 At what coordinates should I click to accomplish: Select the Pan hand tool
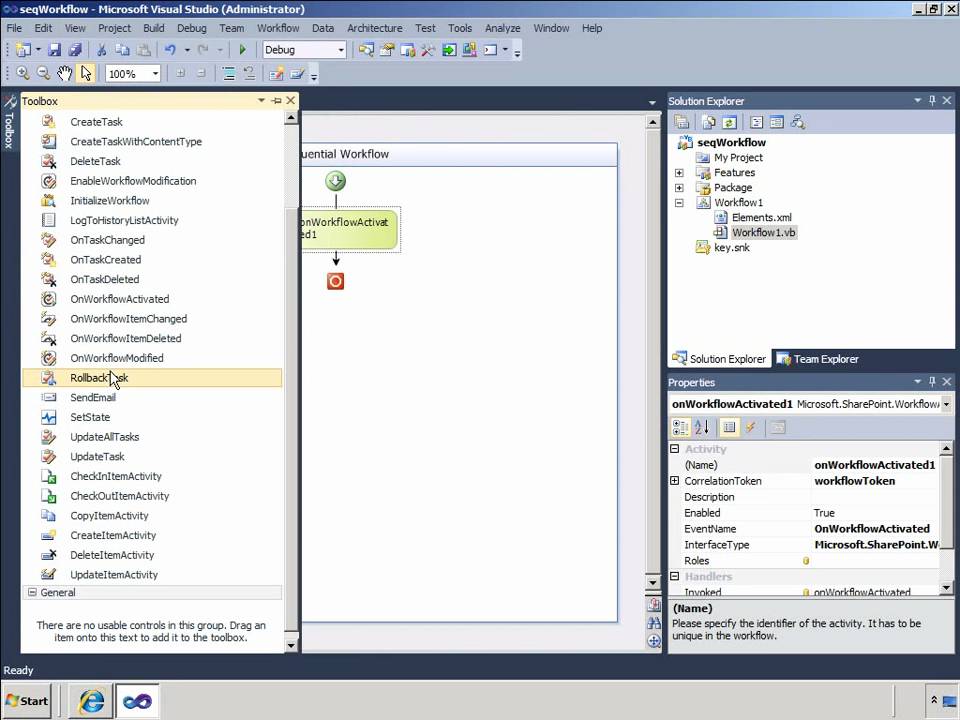64,73
